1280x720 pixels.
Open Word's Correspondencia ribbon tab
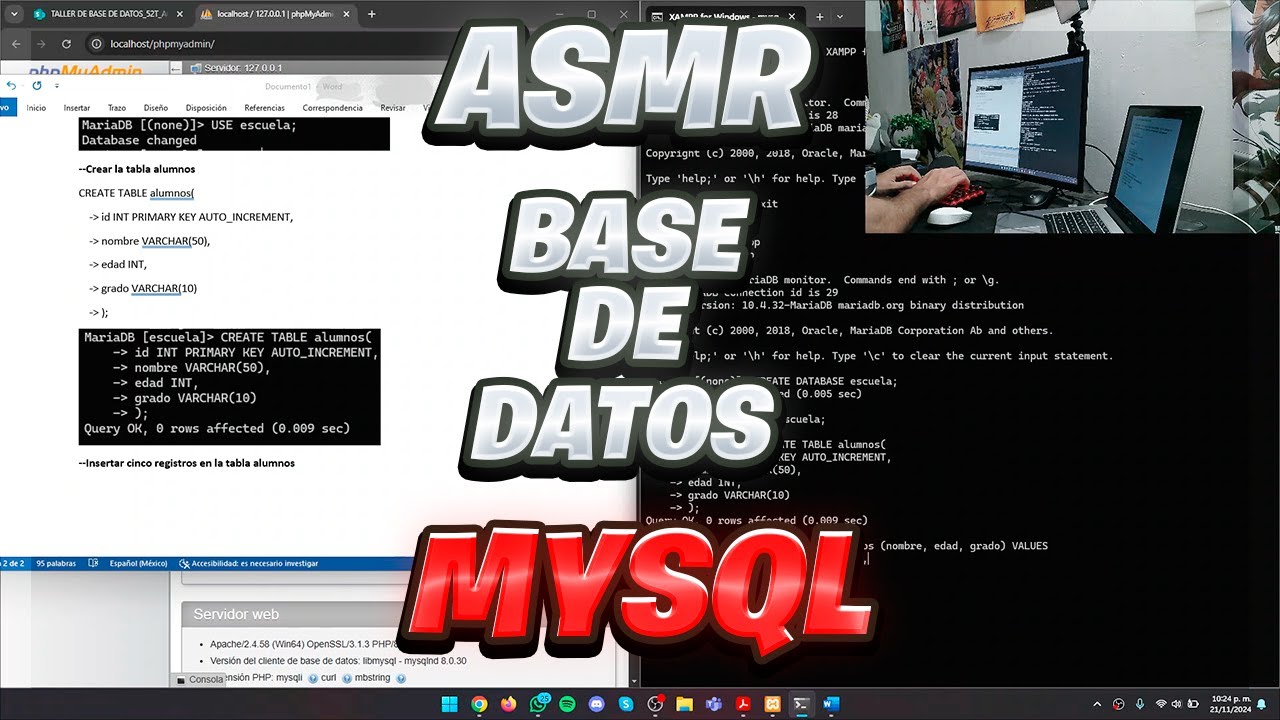332,107
